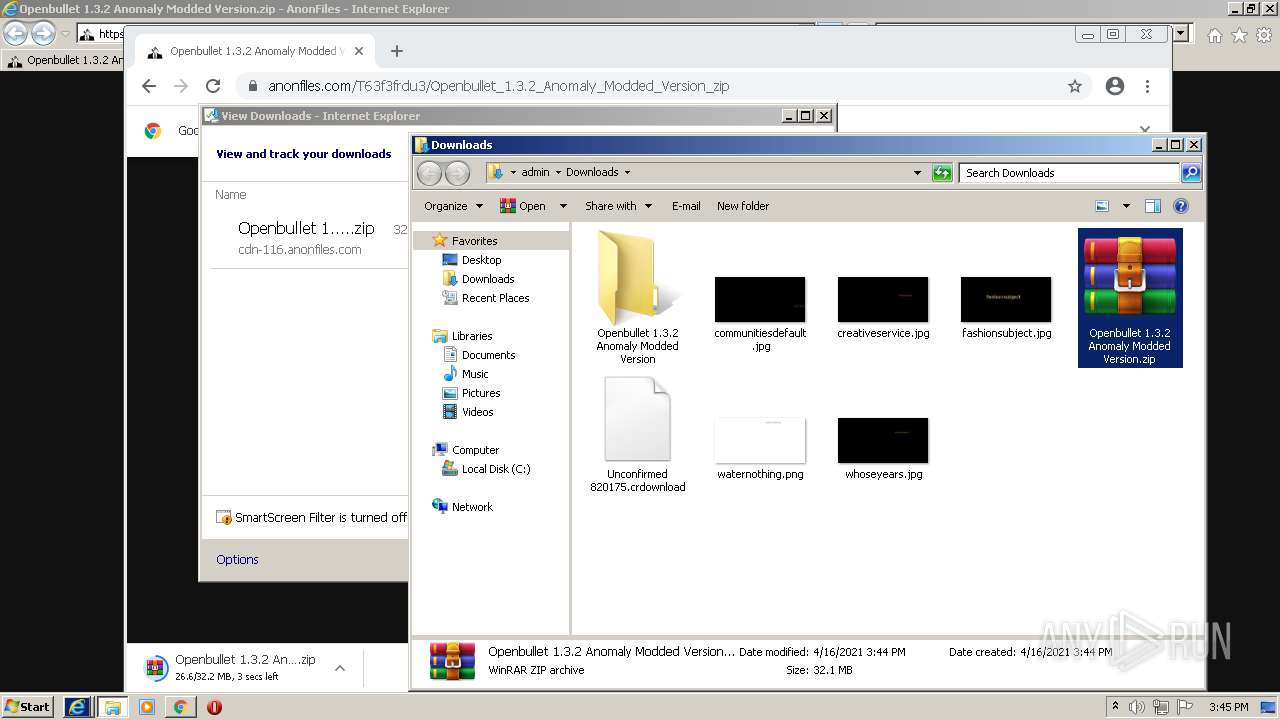Click the Search Downloads input field

point(1068,173)
